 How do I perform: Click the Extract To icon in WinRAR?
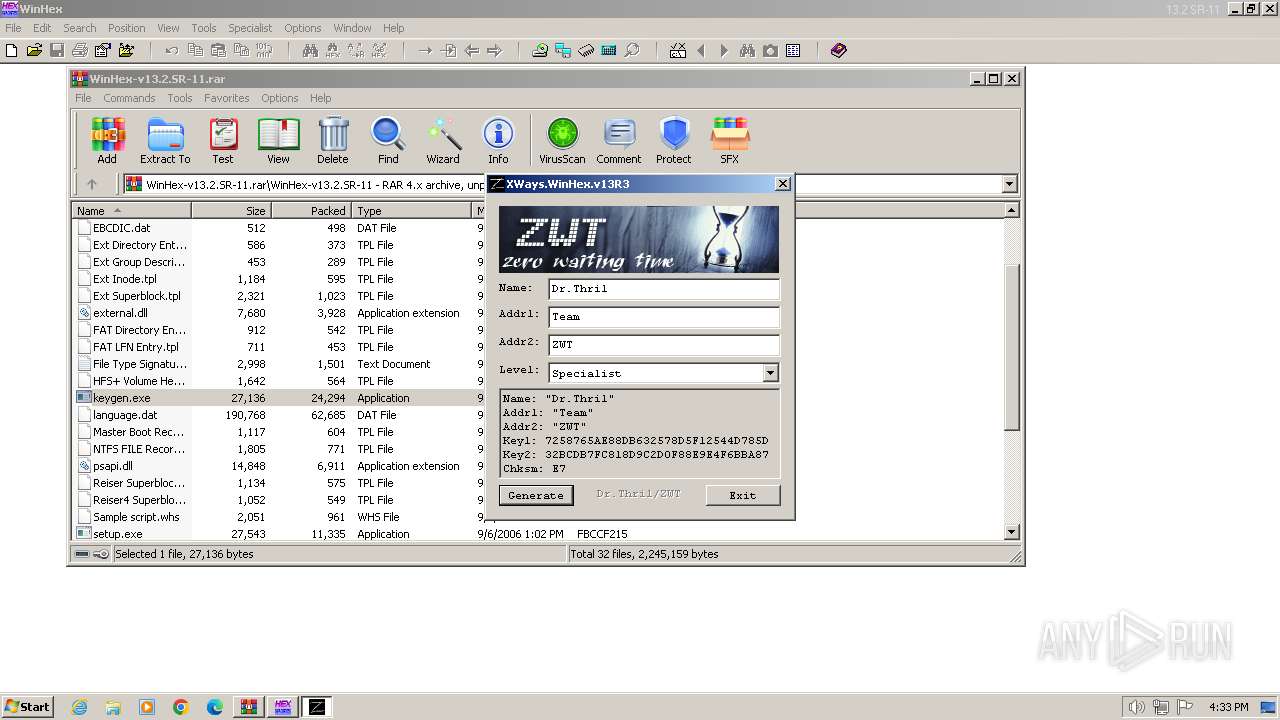coord(165,141)
